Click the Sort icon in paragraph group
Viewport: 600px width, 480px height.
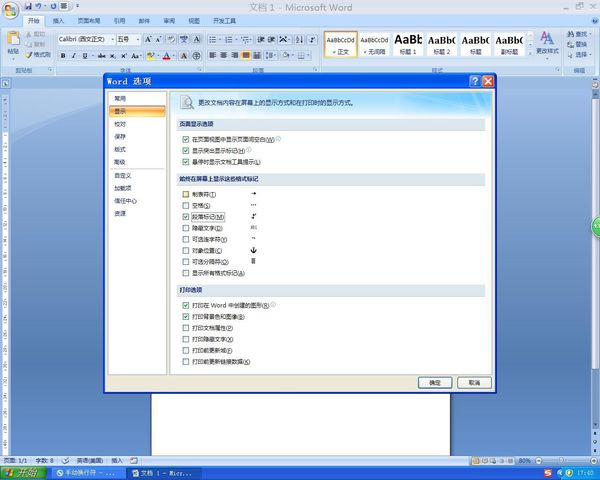click(299, 39)
